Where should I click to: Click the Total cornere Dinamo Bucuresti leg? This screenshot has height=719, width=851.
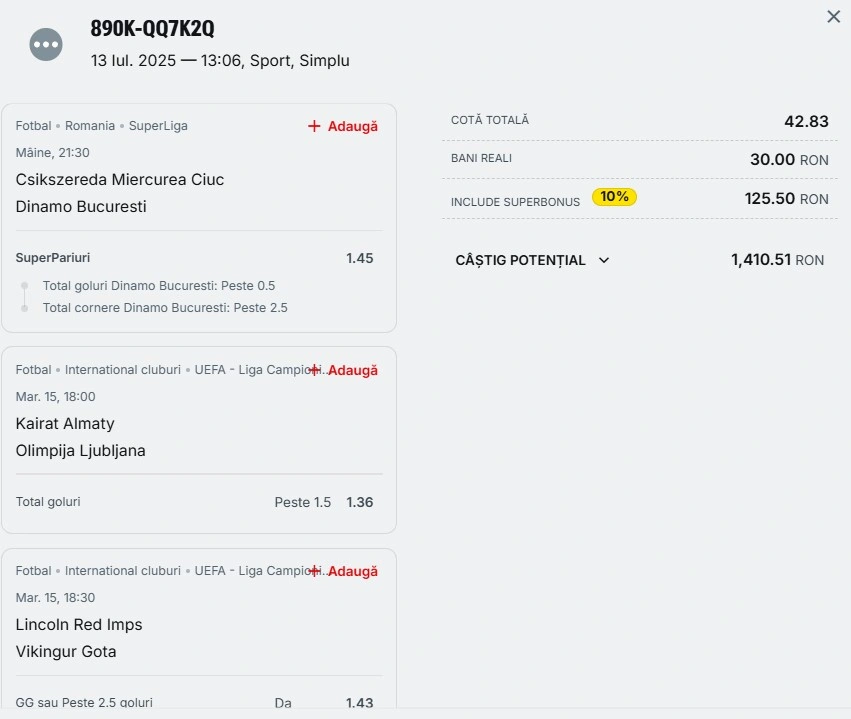(165, 308)
